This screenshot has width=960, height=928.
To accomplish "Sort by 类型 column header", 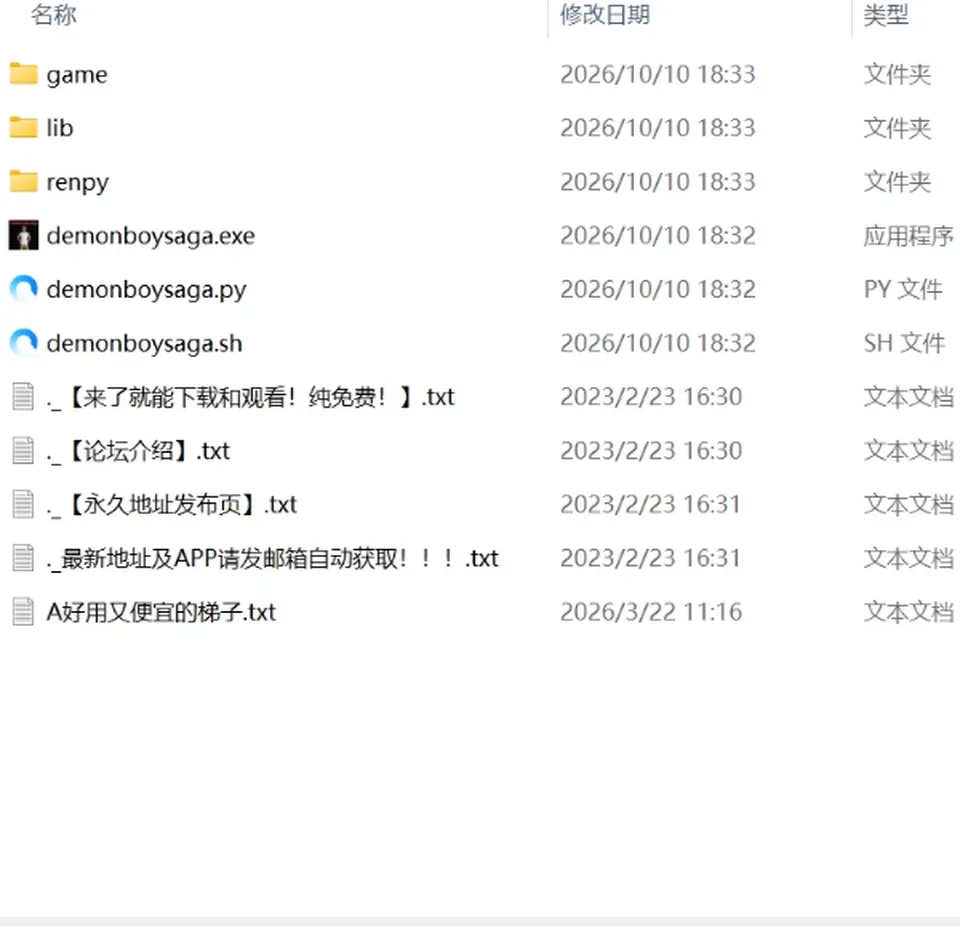I will click(886, 15).
